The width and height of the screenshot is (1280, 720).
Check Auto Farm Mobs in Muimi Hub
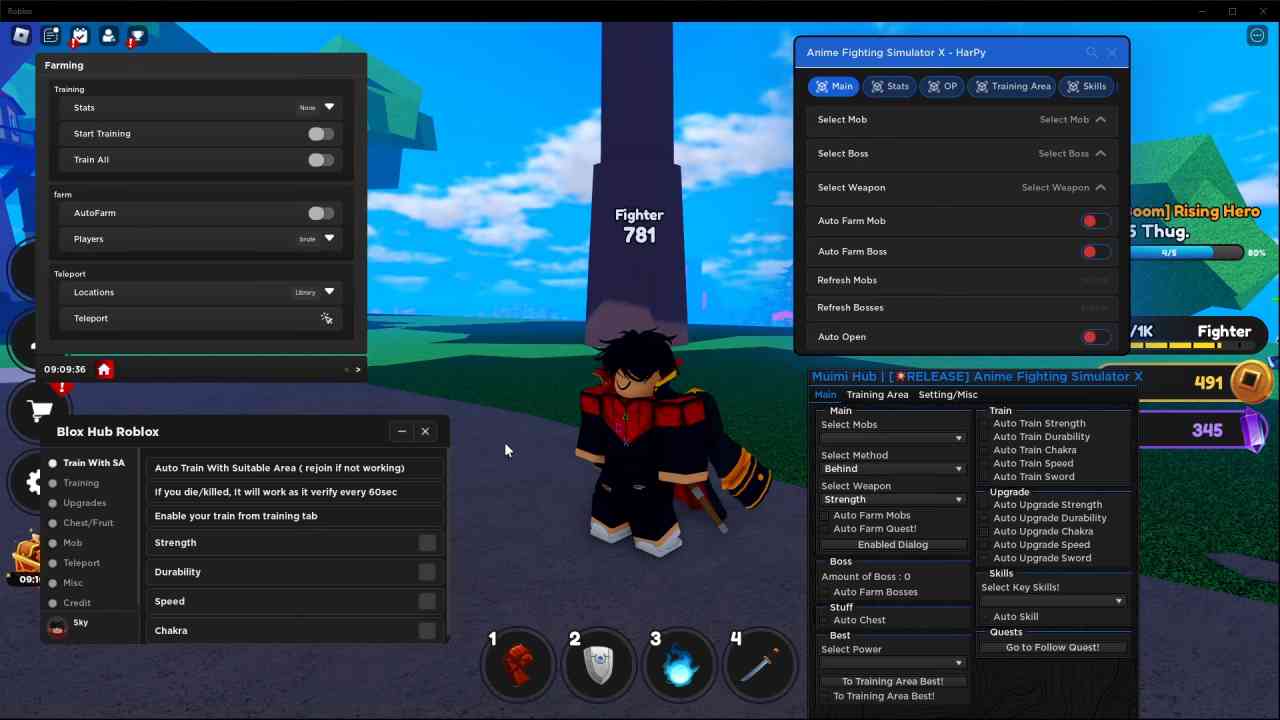coord(825,516)
